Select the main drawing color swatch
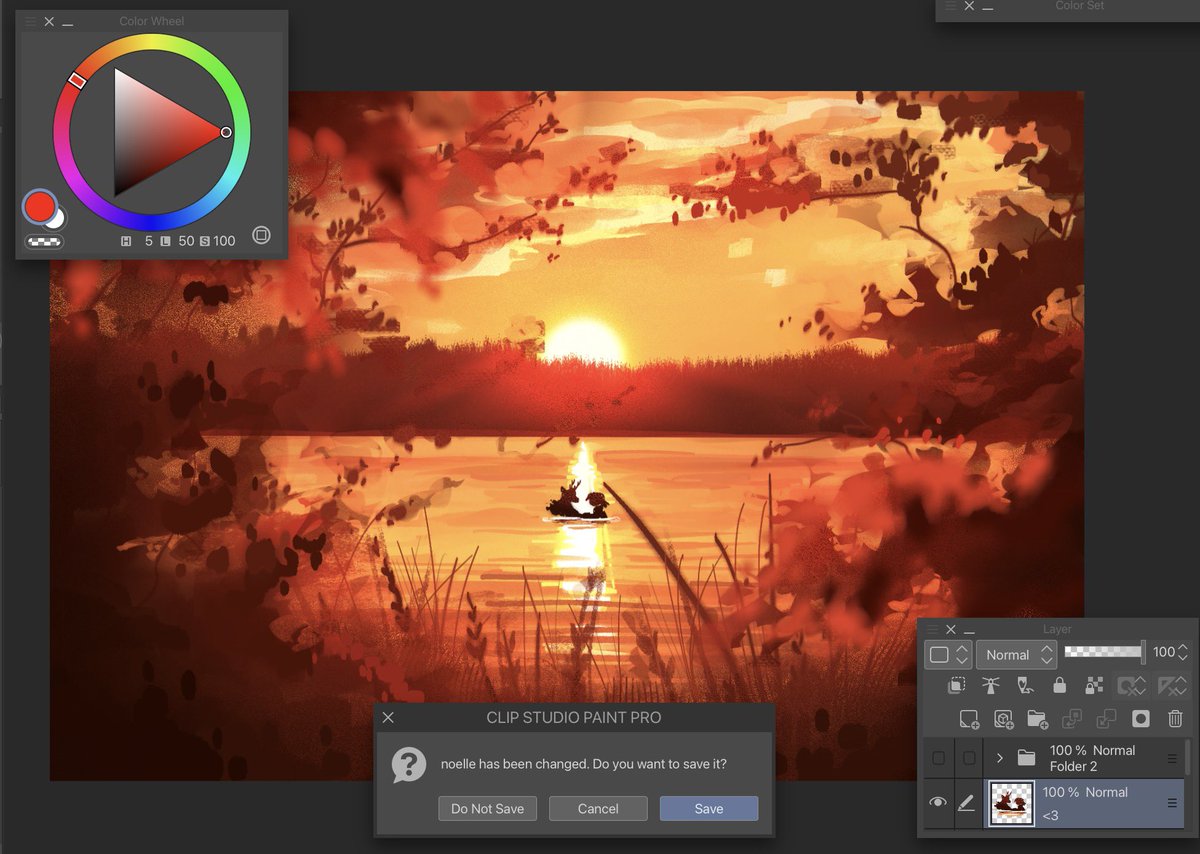 pyautogui.click(x=39, y=207)
